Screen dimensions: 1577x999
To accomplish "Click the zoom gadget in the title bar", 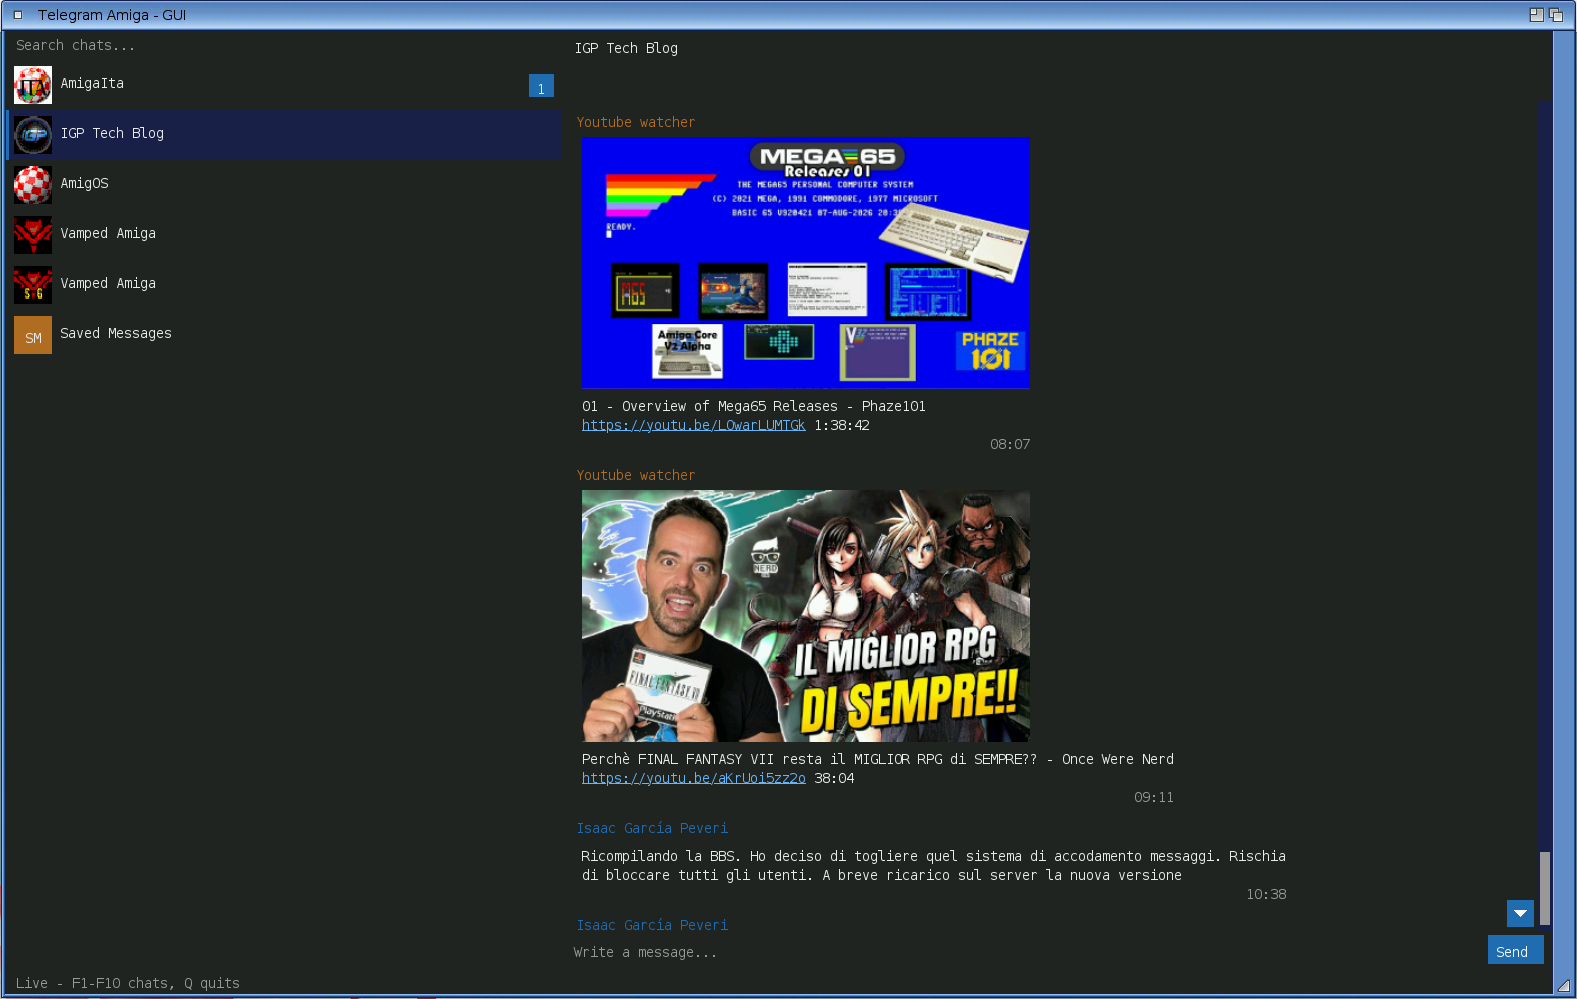I will click(x=1536, y=15).
